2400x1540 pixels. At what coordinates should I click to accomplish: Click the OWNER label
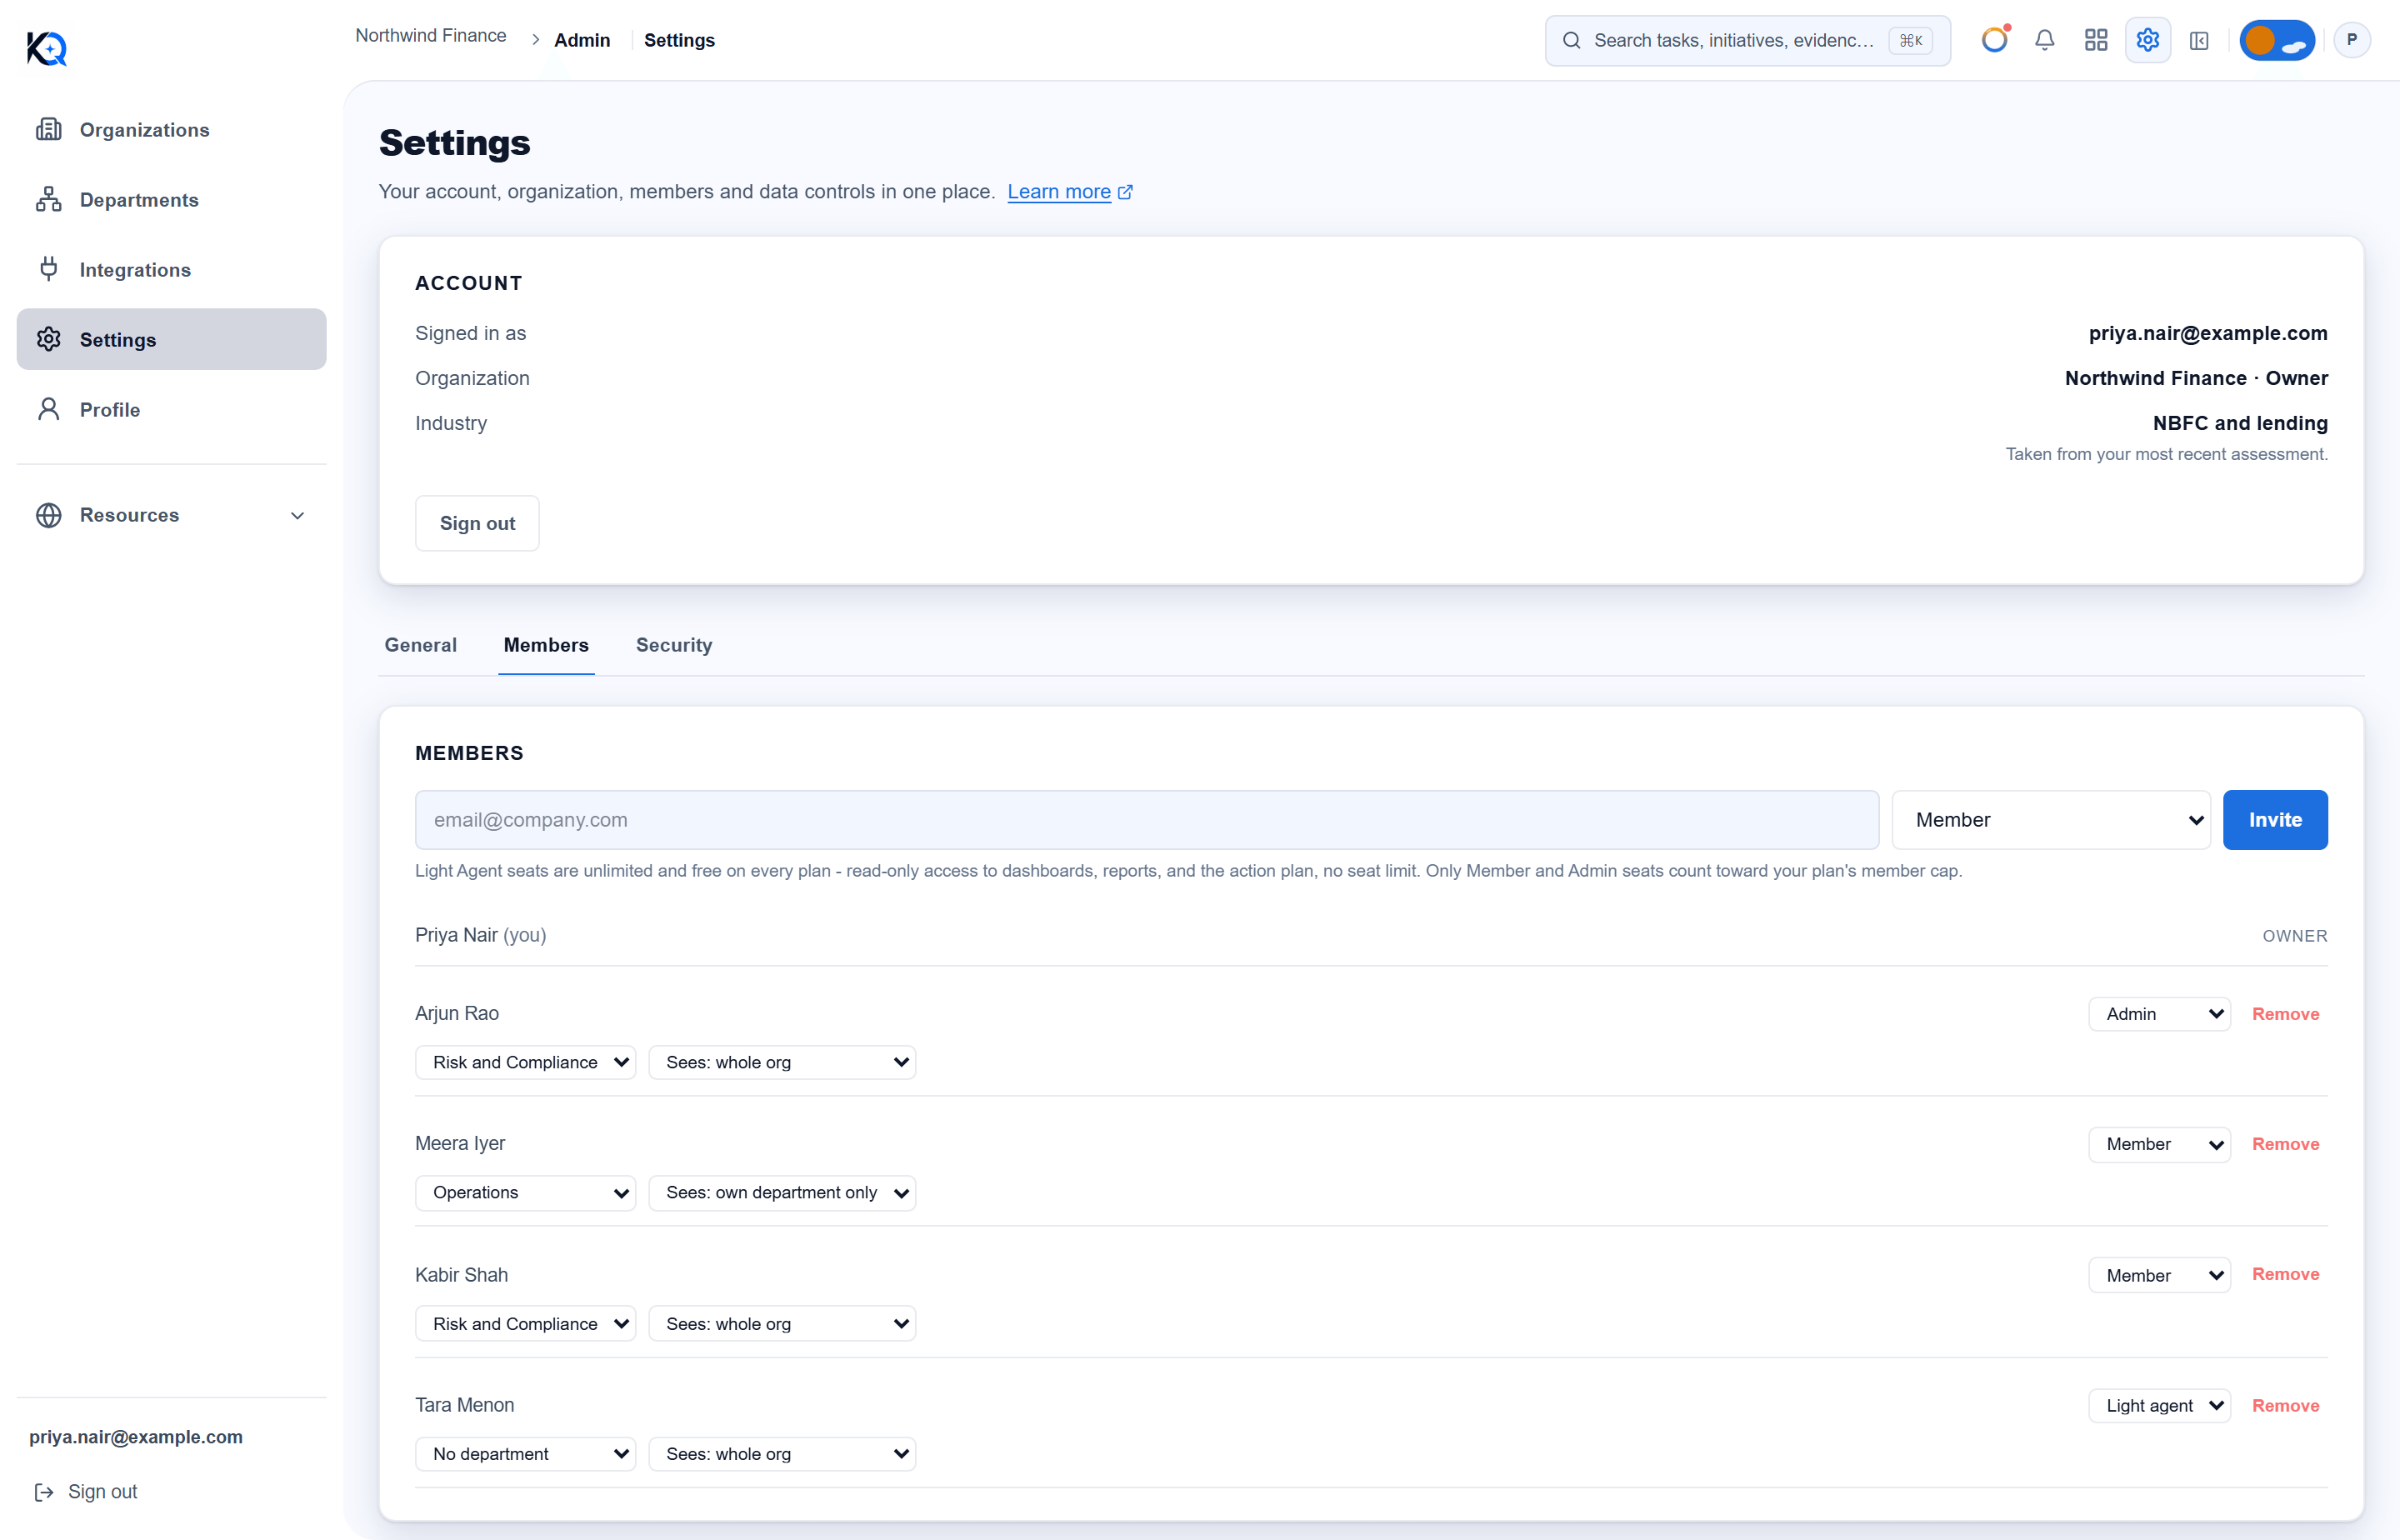click(x=2295, y=936)
